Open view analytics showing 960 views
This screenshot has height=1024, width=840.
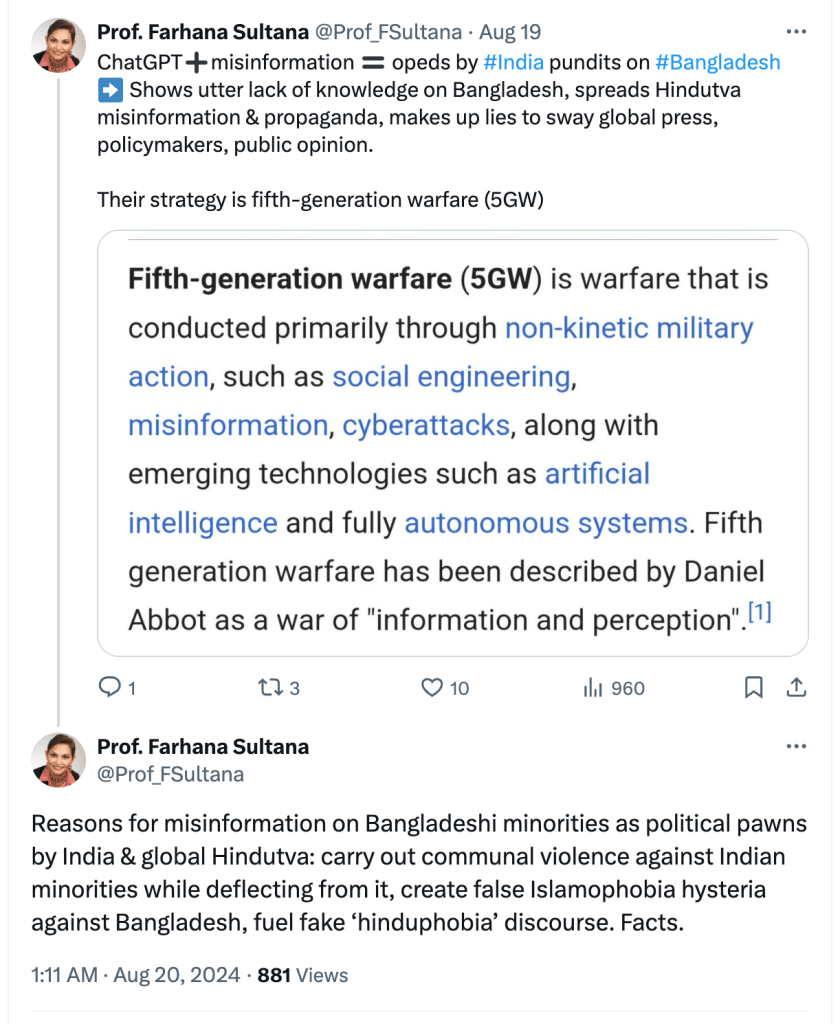coord(594,688)
